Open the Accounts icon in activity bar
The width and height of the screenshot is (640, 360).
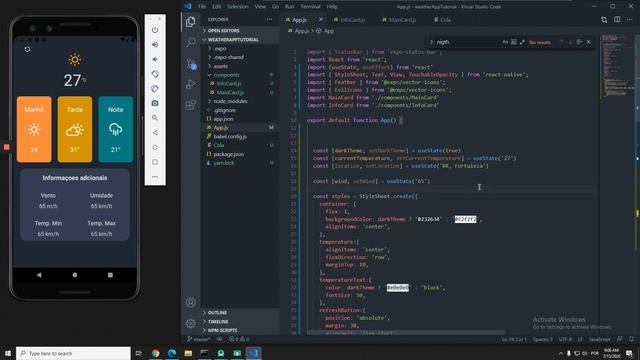191,302
